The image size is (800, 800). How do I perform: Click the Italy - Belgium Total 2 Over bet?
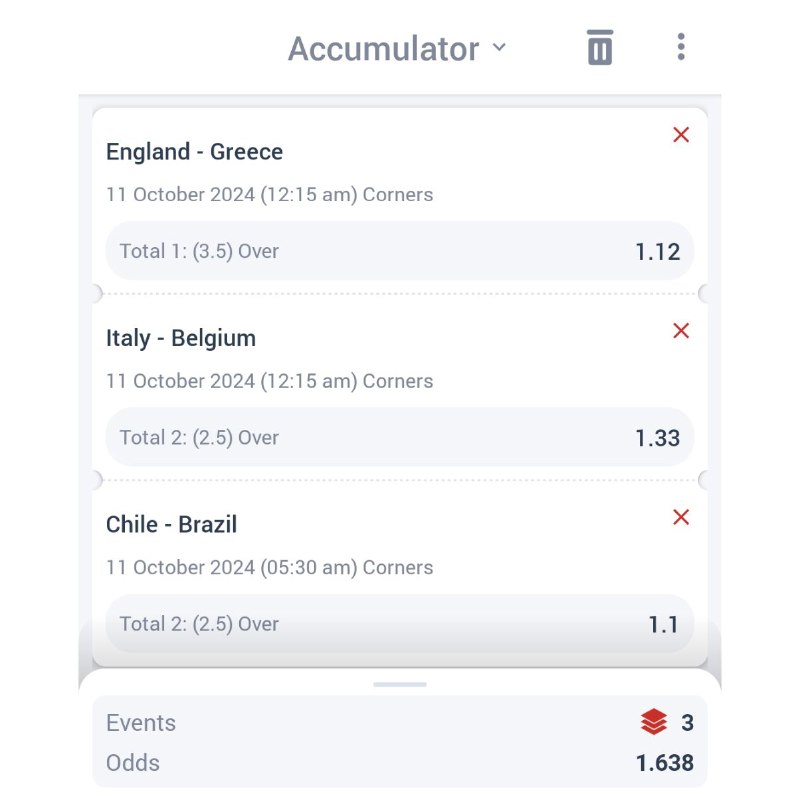pos(199,437)
